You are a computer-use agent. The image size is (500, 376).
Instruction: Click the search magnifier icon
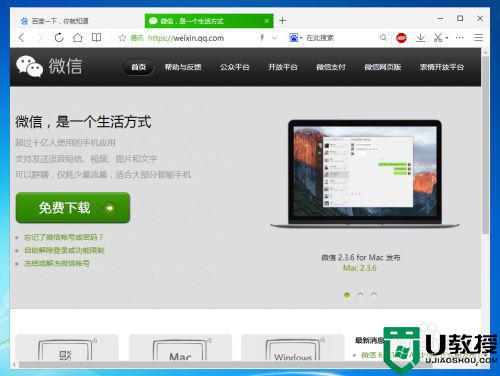(383, 38)
